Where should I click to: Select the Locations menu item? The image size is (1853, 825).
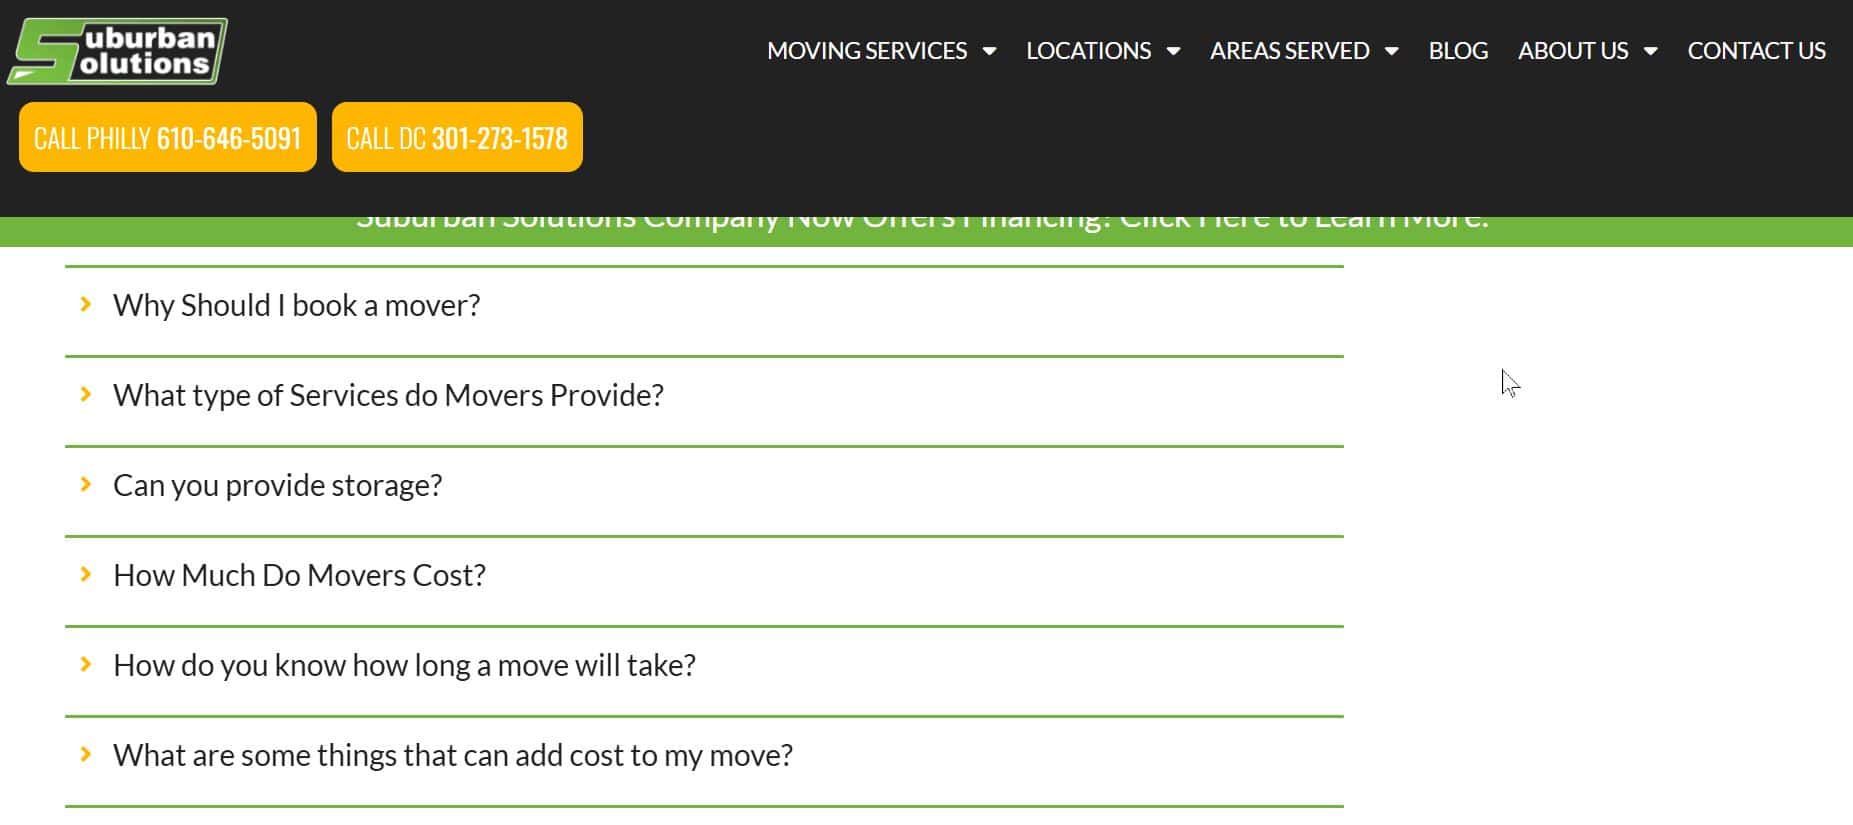pos(1088,51)
